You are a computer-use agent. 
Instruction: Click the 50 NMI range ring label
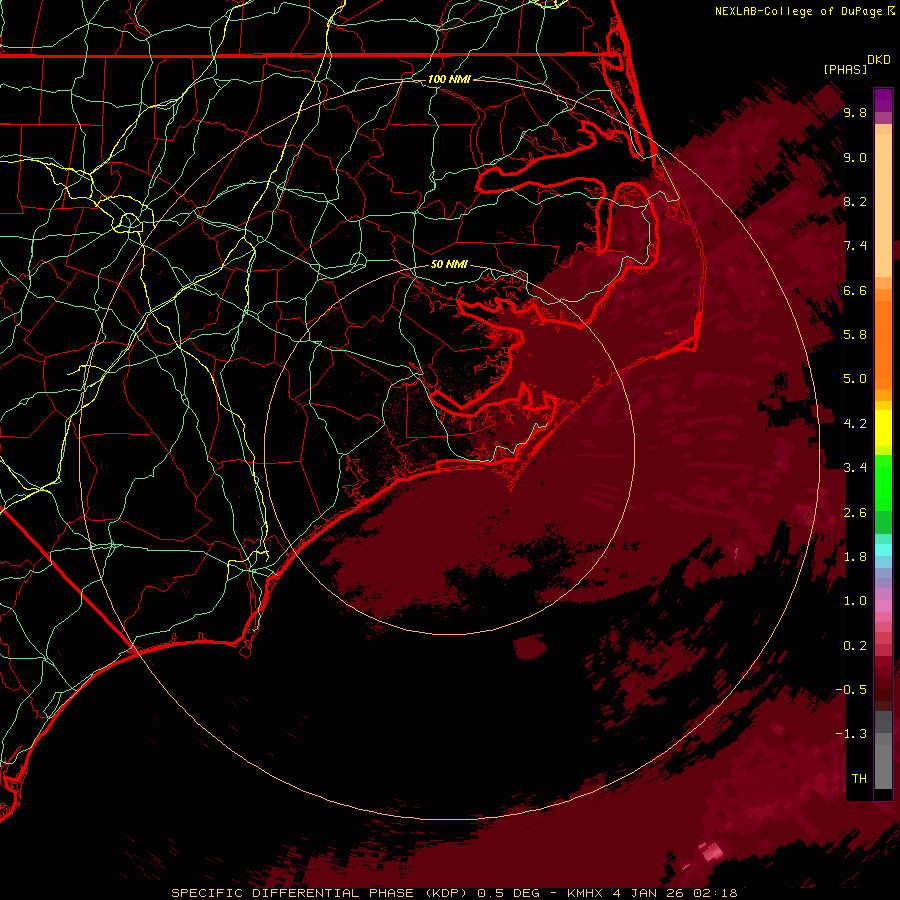coord(449,264)
